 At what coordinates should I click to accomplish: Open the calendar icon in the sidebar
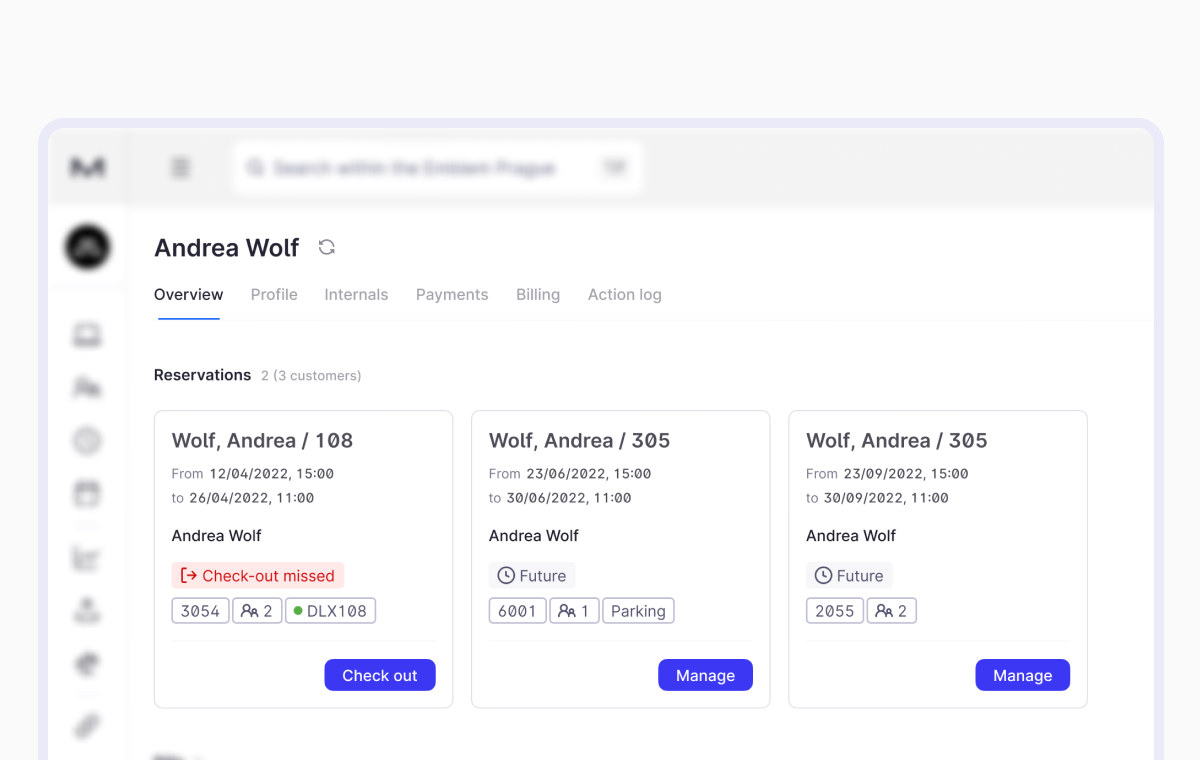(x=88, y=493)
